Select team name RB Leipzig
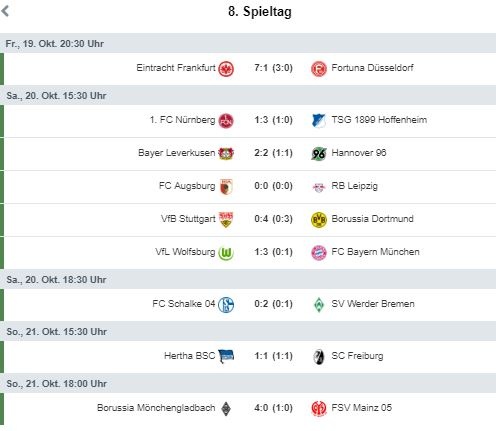Screen dimensions: 496x431 [x=354, y=186]
